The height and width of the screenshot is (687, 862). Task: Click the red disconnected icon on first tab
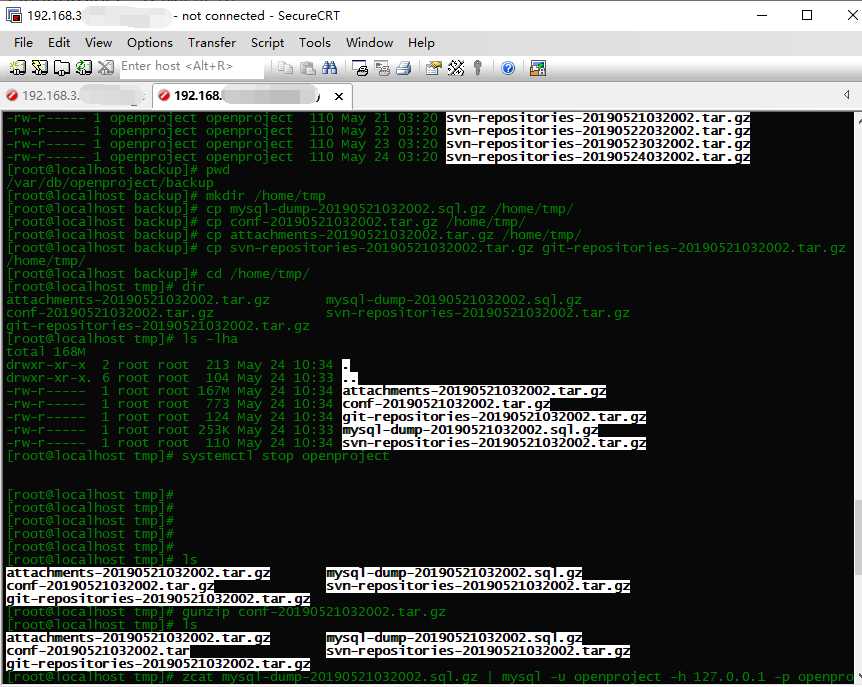click(x=12, y=96)
